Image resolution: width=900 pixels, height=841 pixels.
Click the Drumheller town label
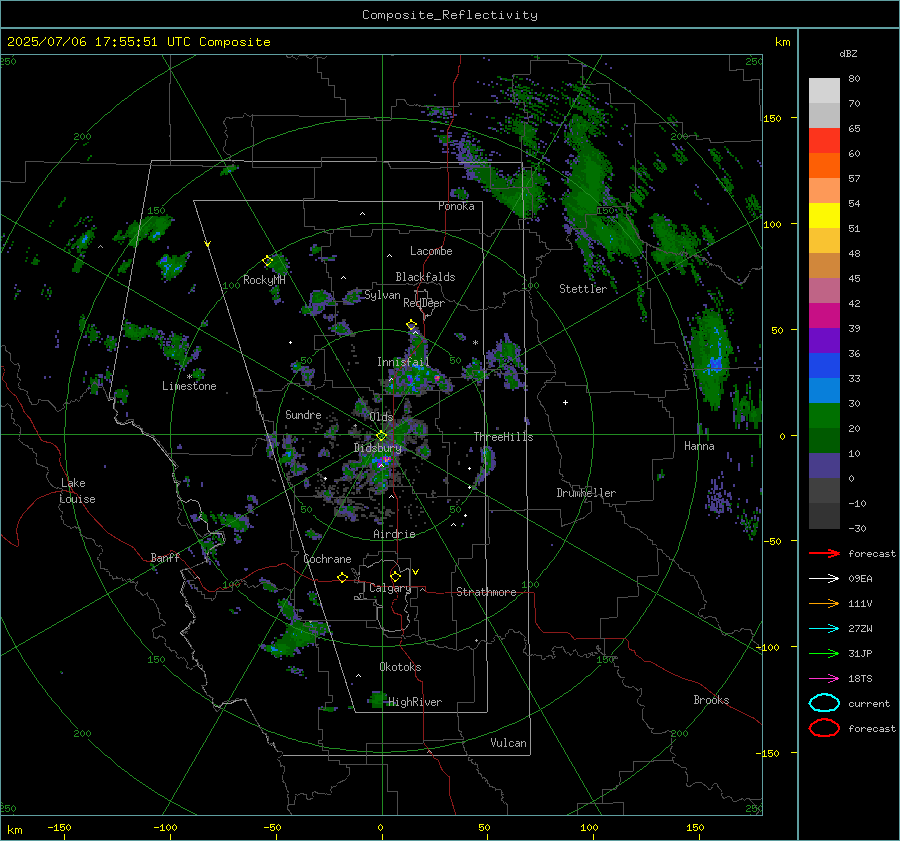[x=586, y=493]
